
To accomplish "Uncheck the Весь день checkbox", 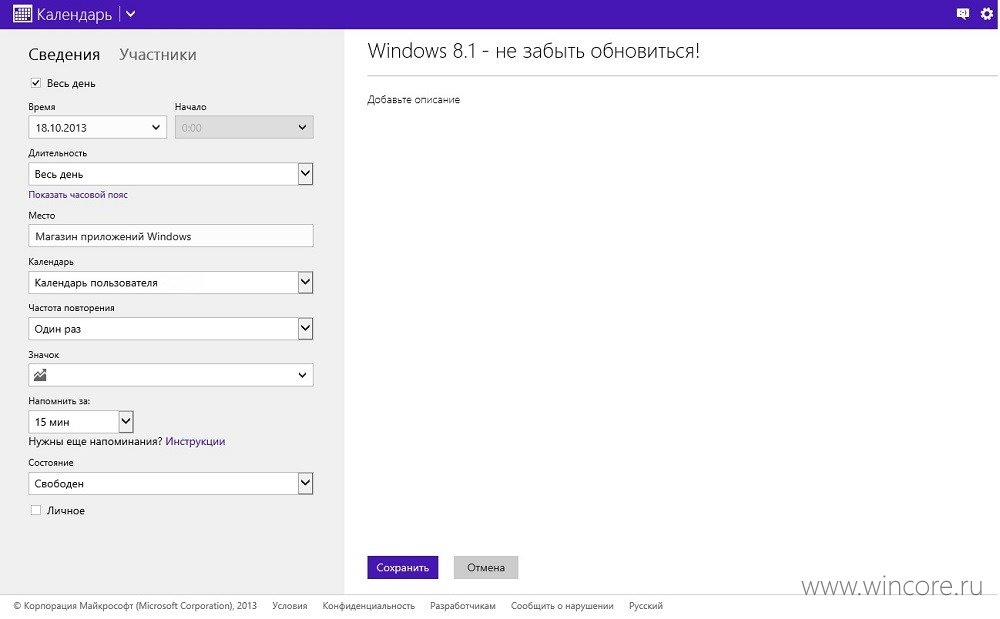I will tap(36, 83).
